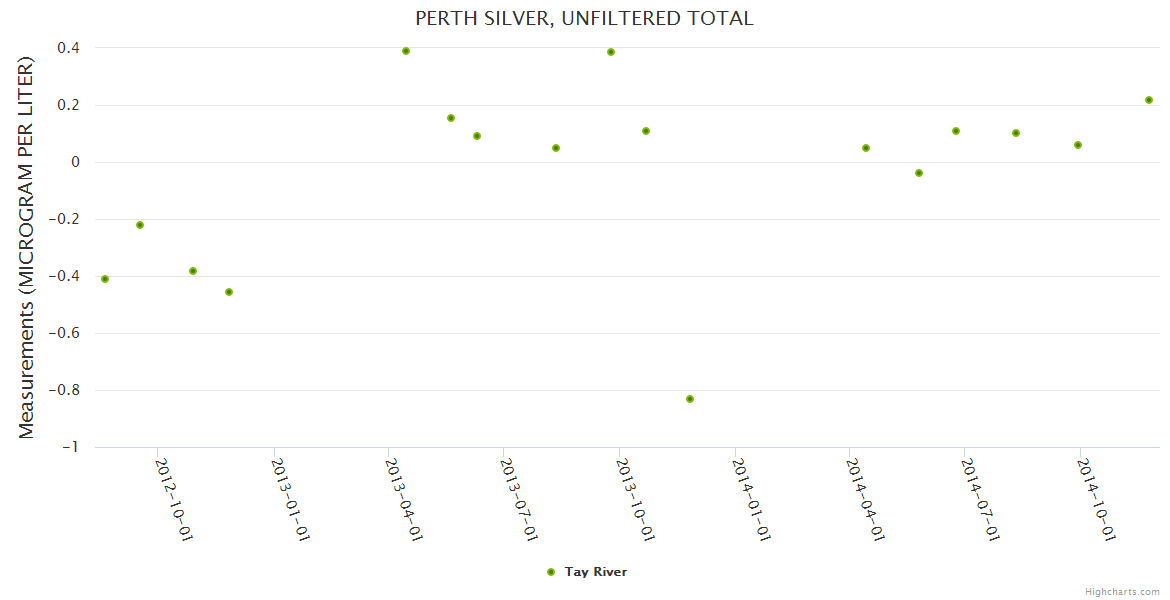
Task: Toggle the Tay River series legend label
Action: click(596, 572)
